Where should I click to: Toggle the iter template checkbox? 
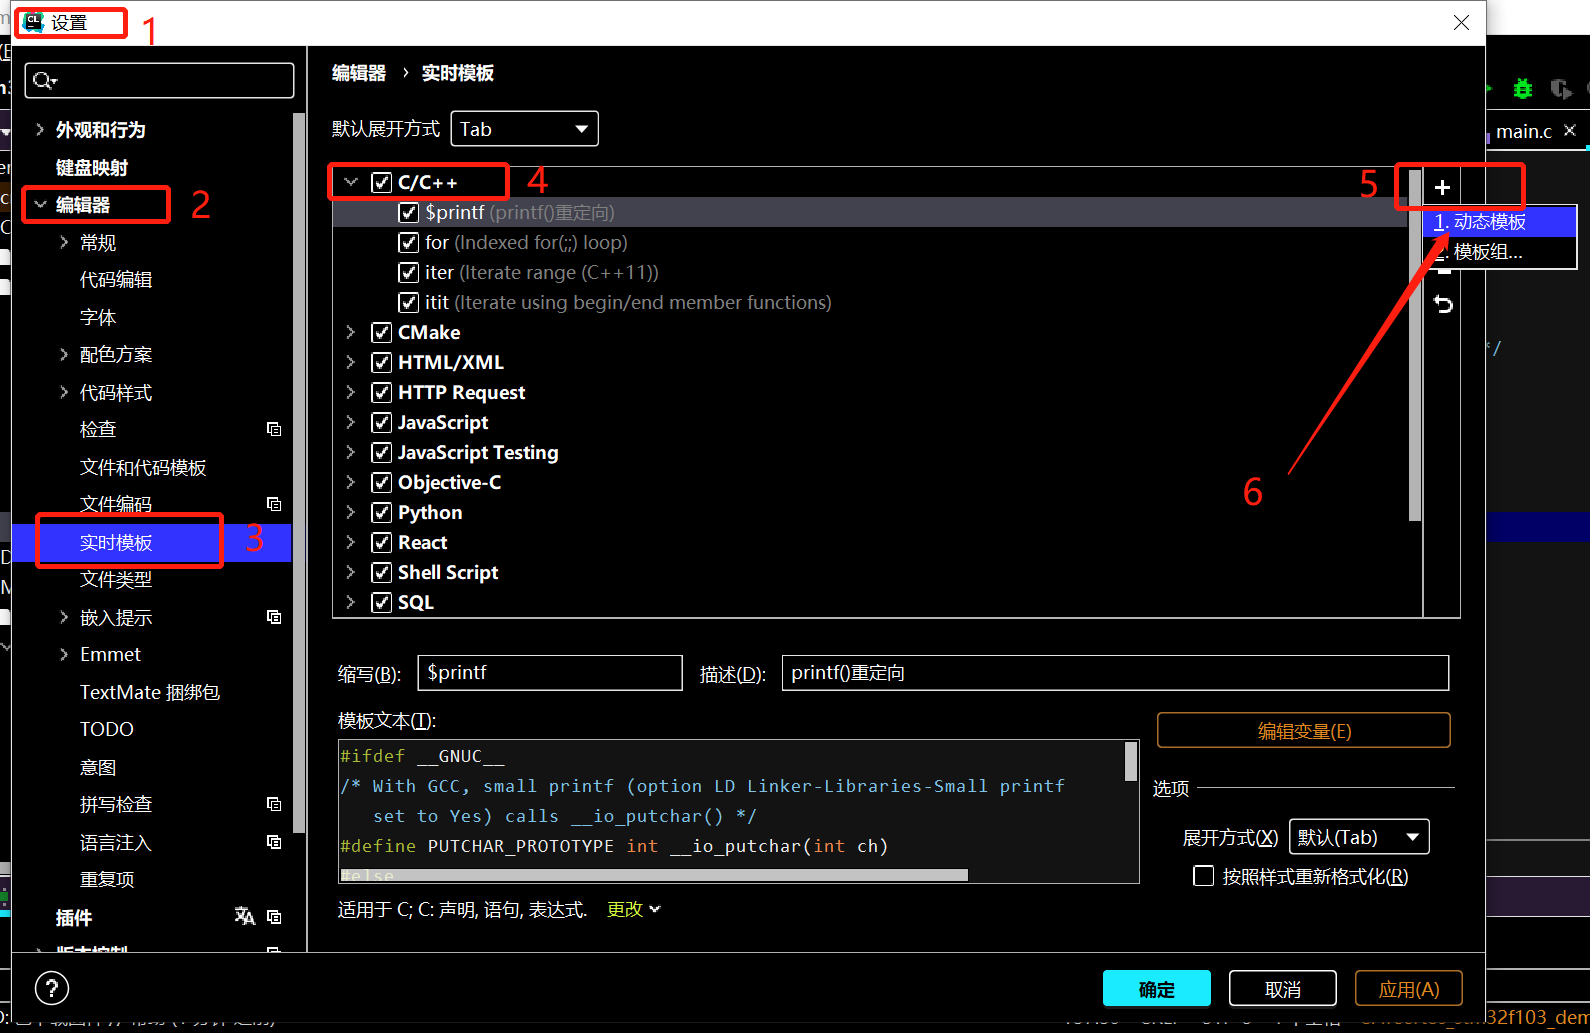(x=408, y=272)
